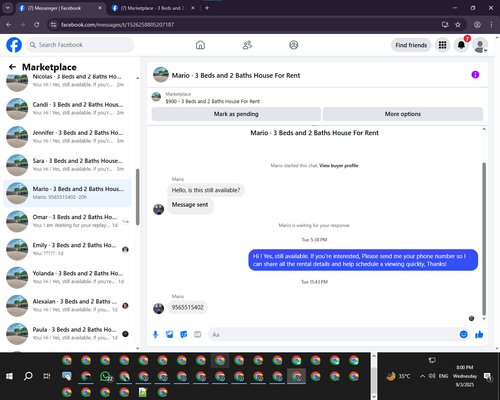
Task: Click Mark as pending button
Action: [236, 114]
